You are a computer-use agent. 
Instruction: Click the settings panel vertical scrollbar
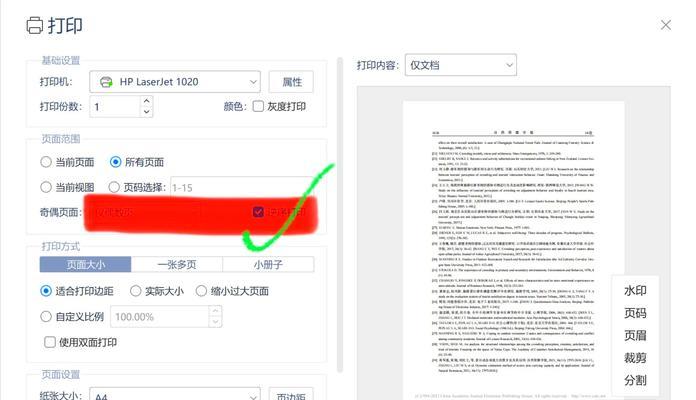pyautogui.click(x=340, y=215)
